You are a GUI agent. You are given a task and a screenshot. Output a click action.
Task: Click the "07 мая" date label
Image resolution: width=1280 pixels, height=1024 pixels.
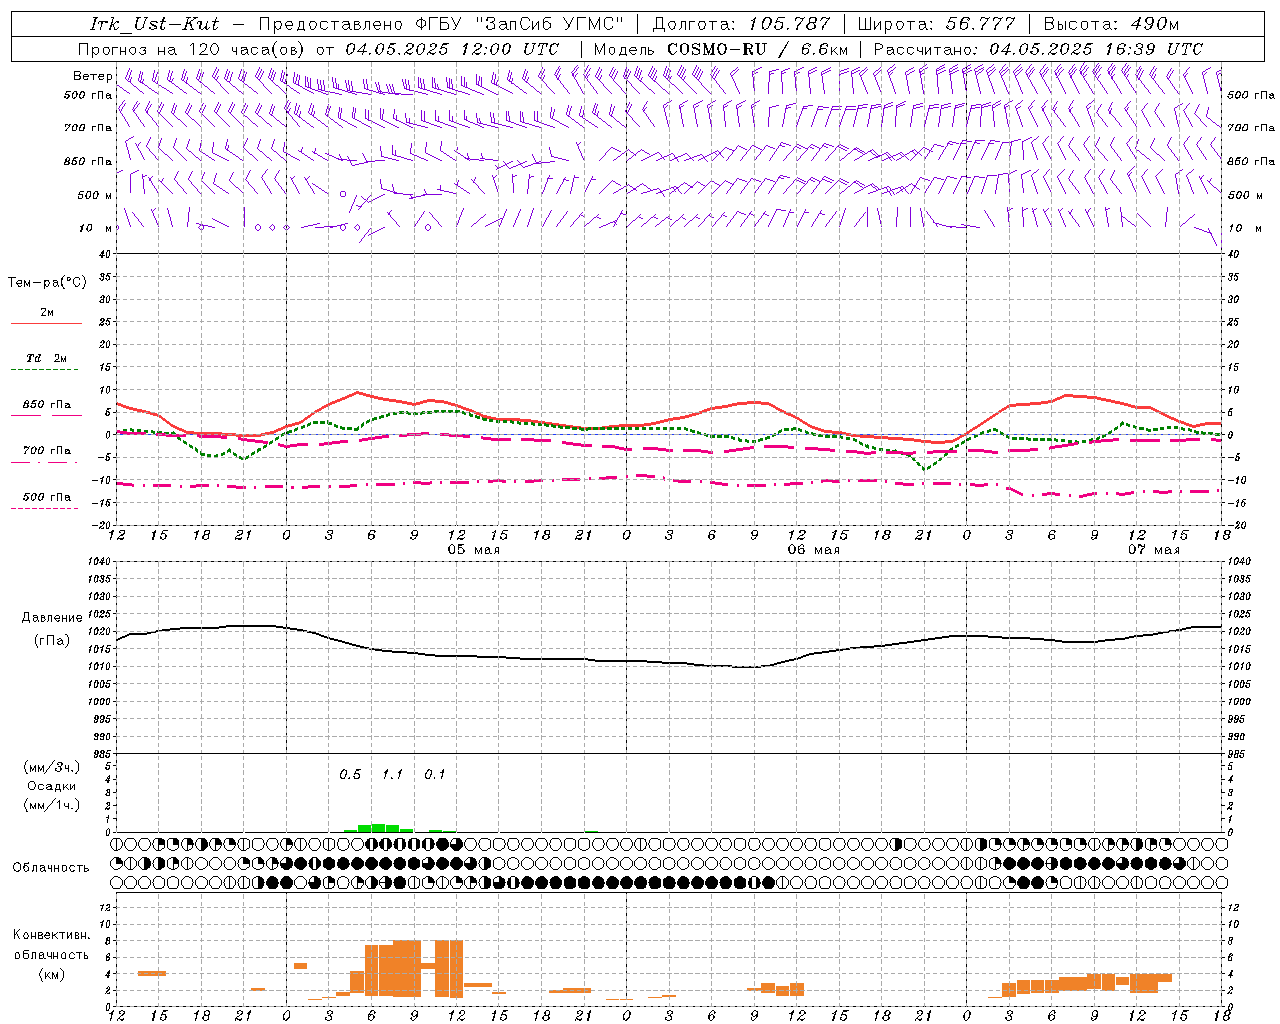tap(1153, 550)
